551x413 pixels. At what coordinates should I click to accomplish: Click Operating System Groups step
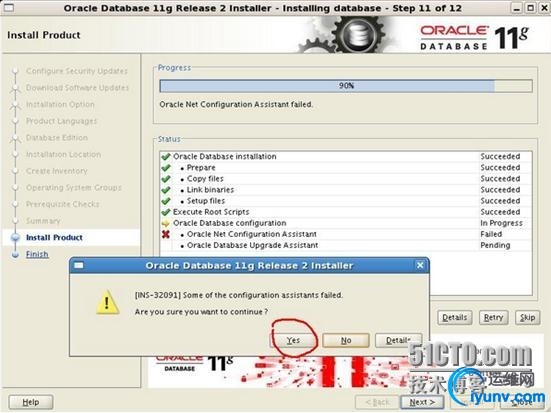73,187
